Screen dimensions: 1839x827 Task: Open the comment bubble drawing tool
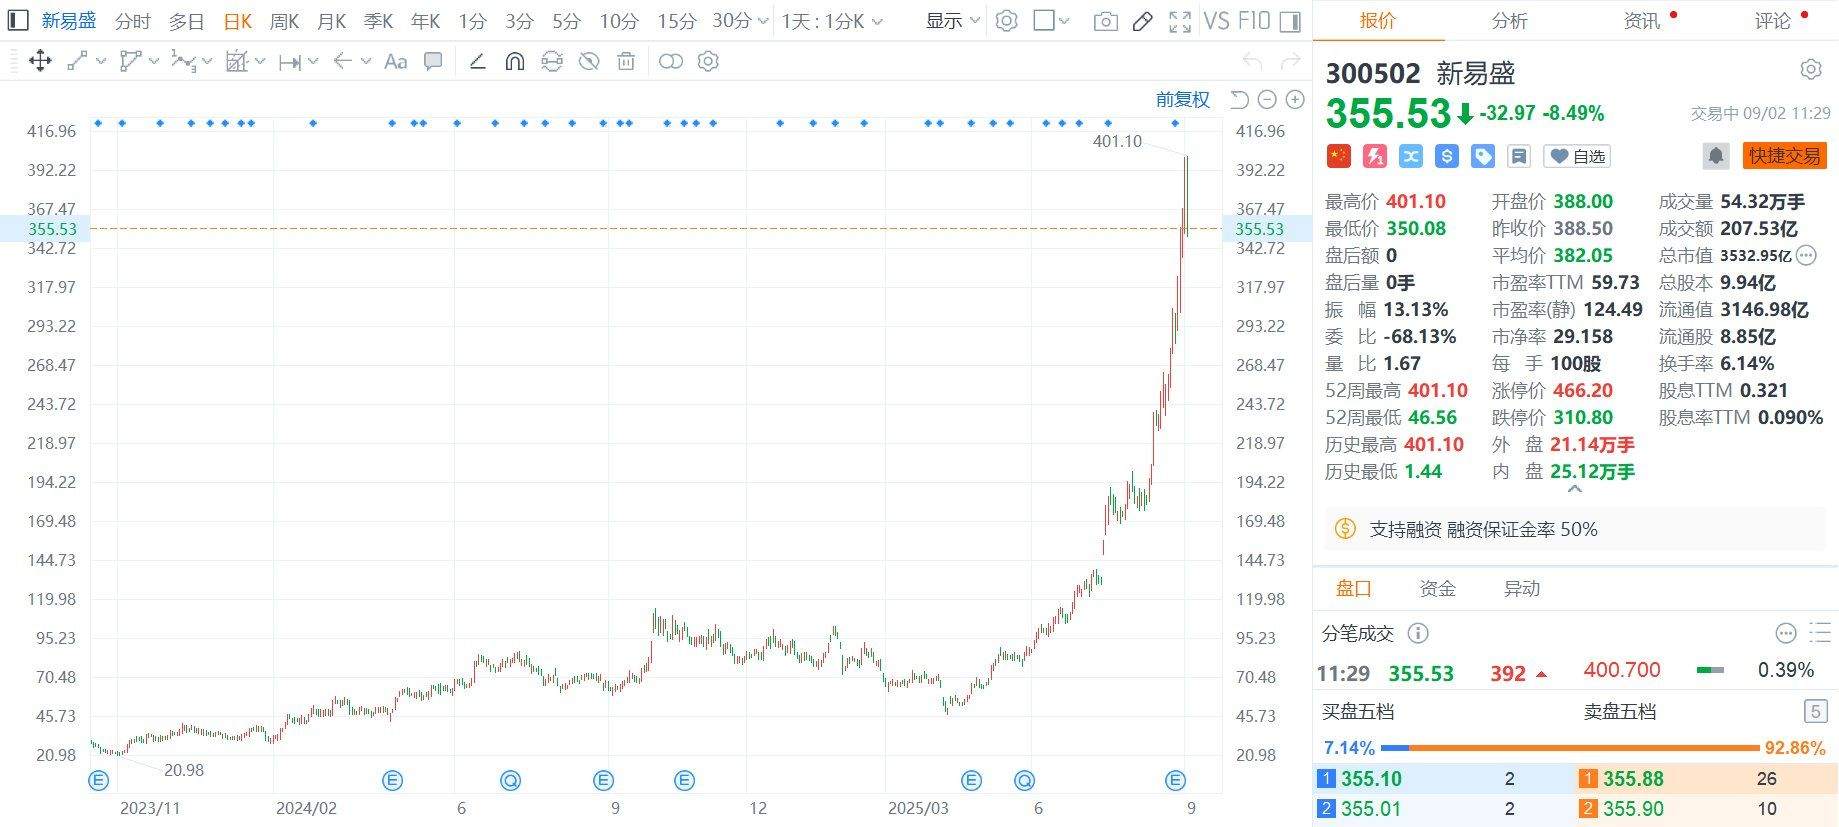(433, 62)
